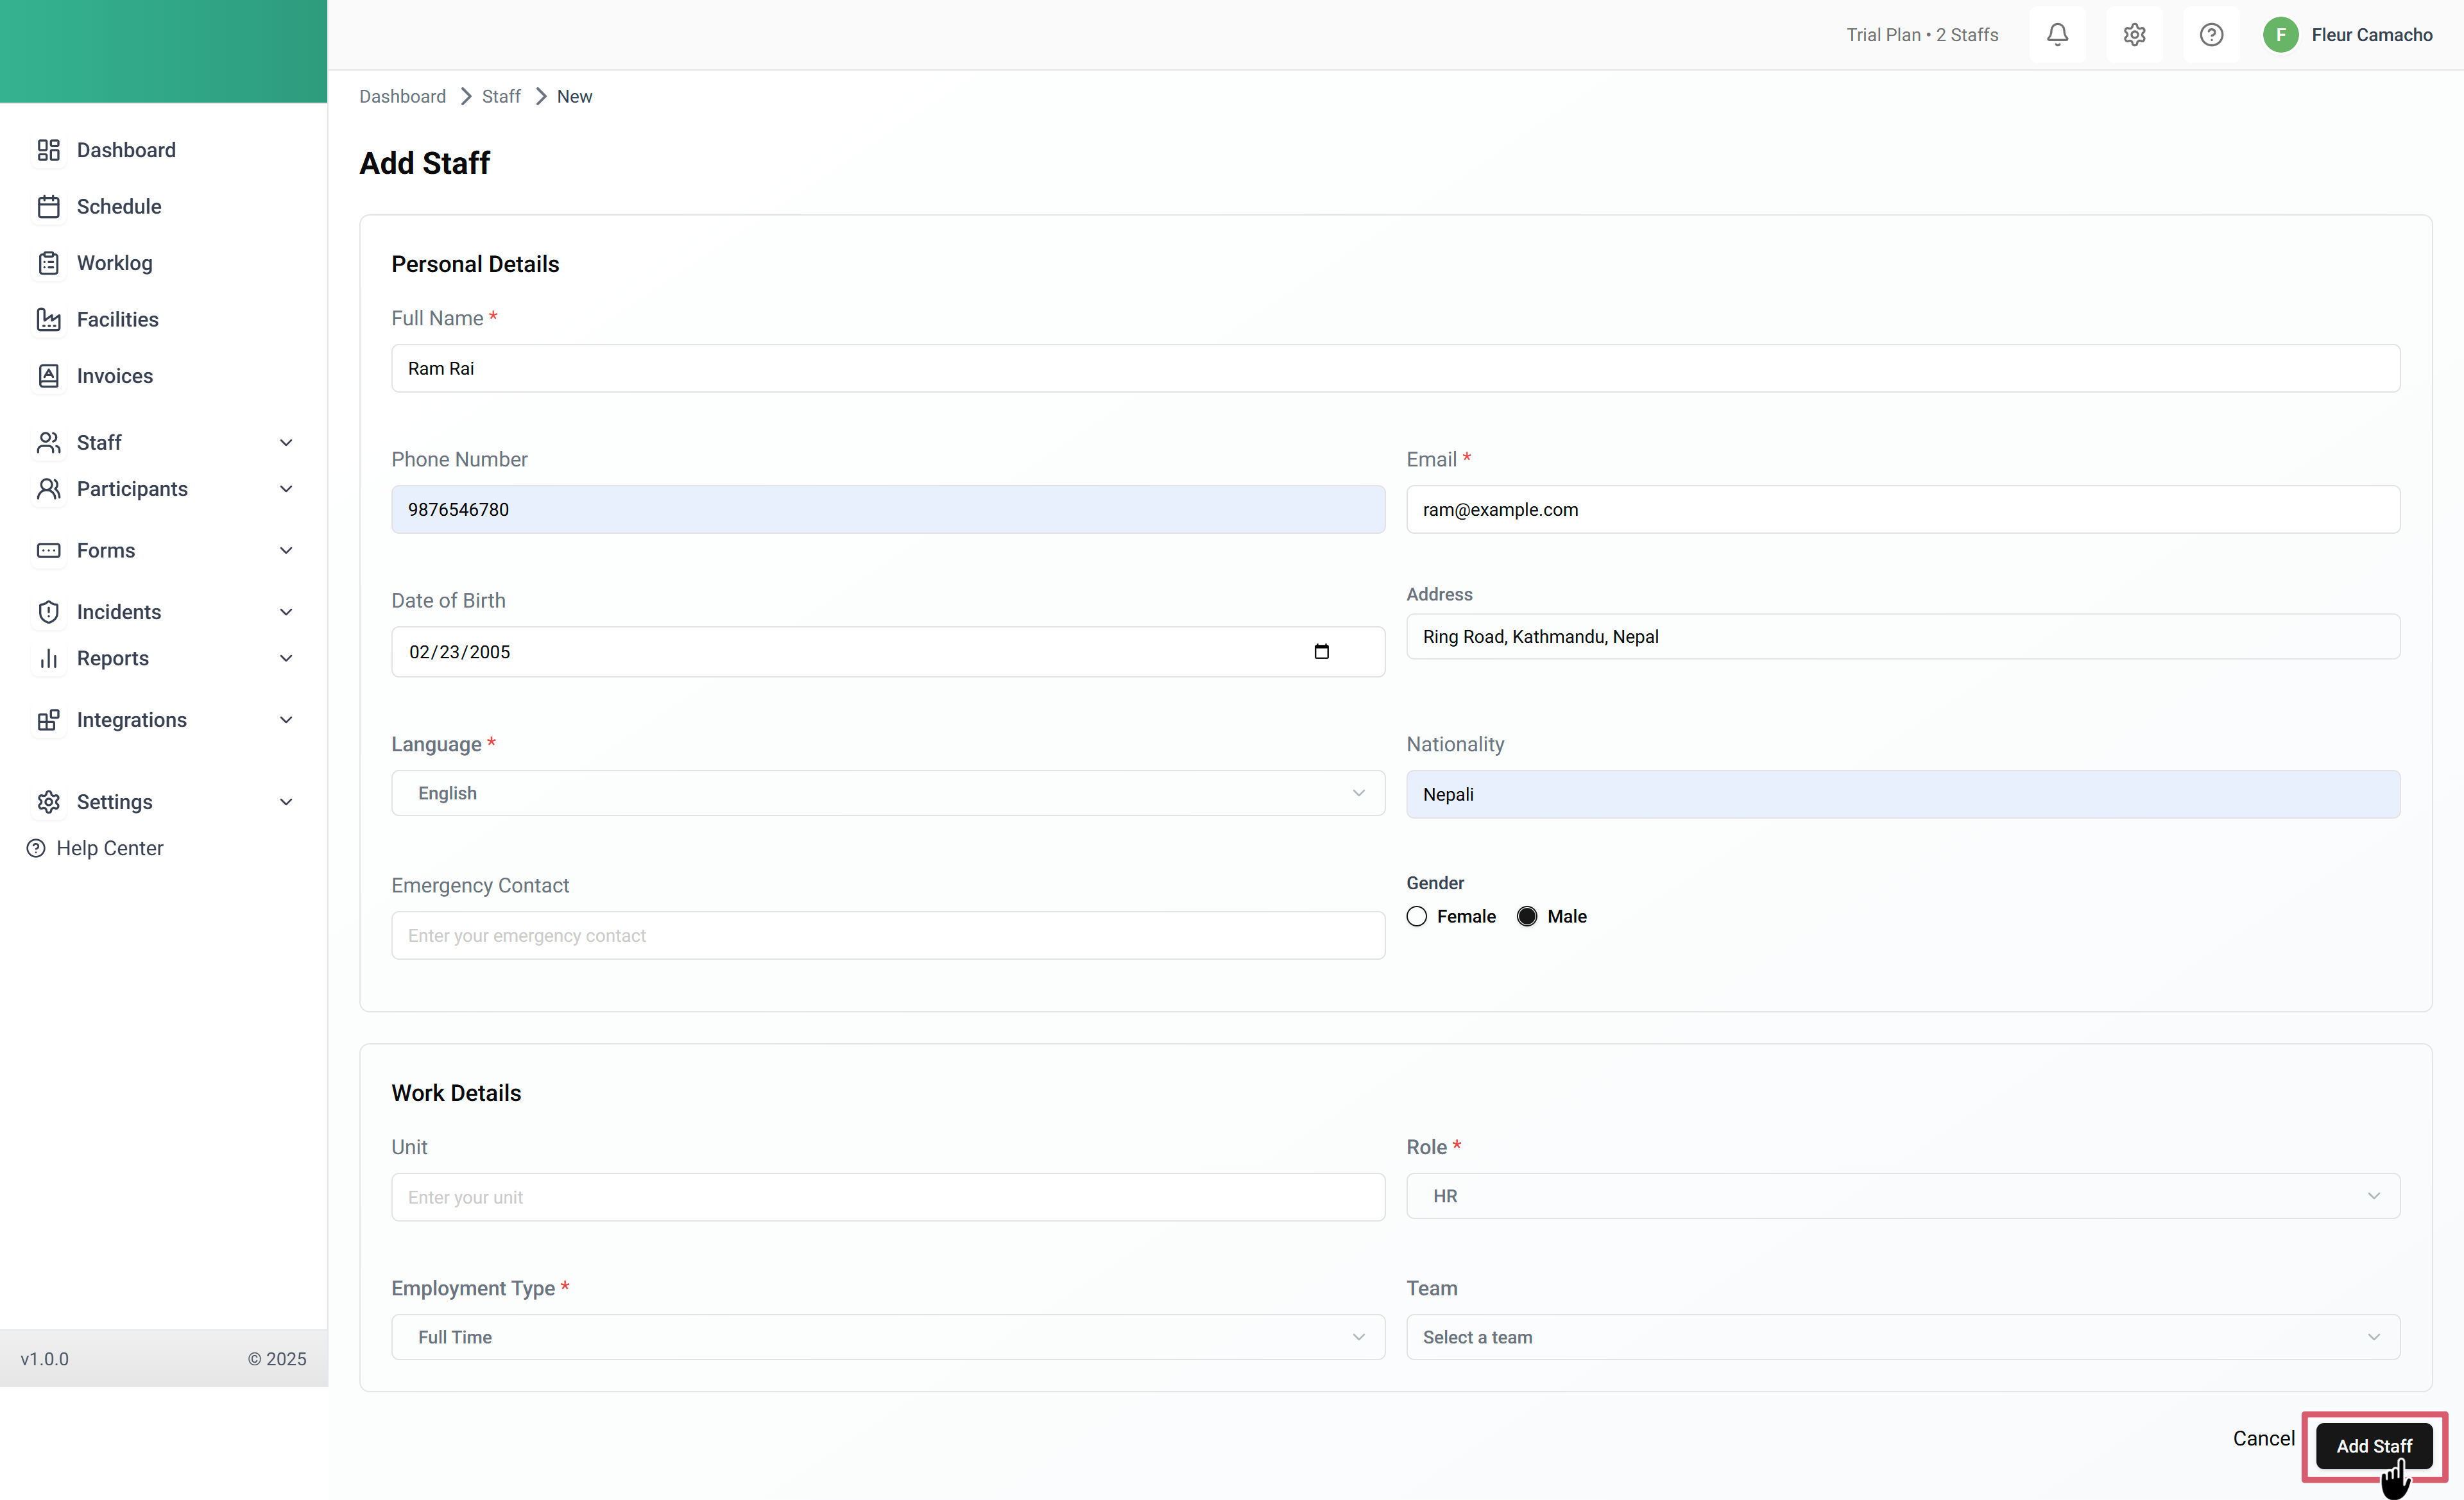Open the Role dropdown showing HR
The height and width of the screenshot is (1500, 2464).
click(1902, 1196)
